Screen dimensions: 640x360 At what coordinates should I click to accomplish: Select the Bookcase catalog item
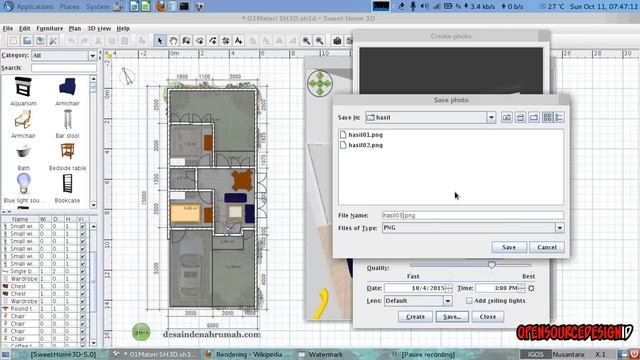coord(67,188)
